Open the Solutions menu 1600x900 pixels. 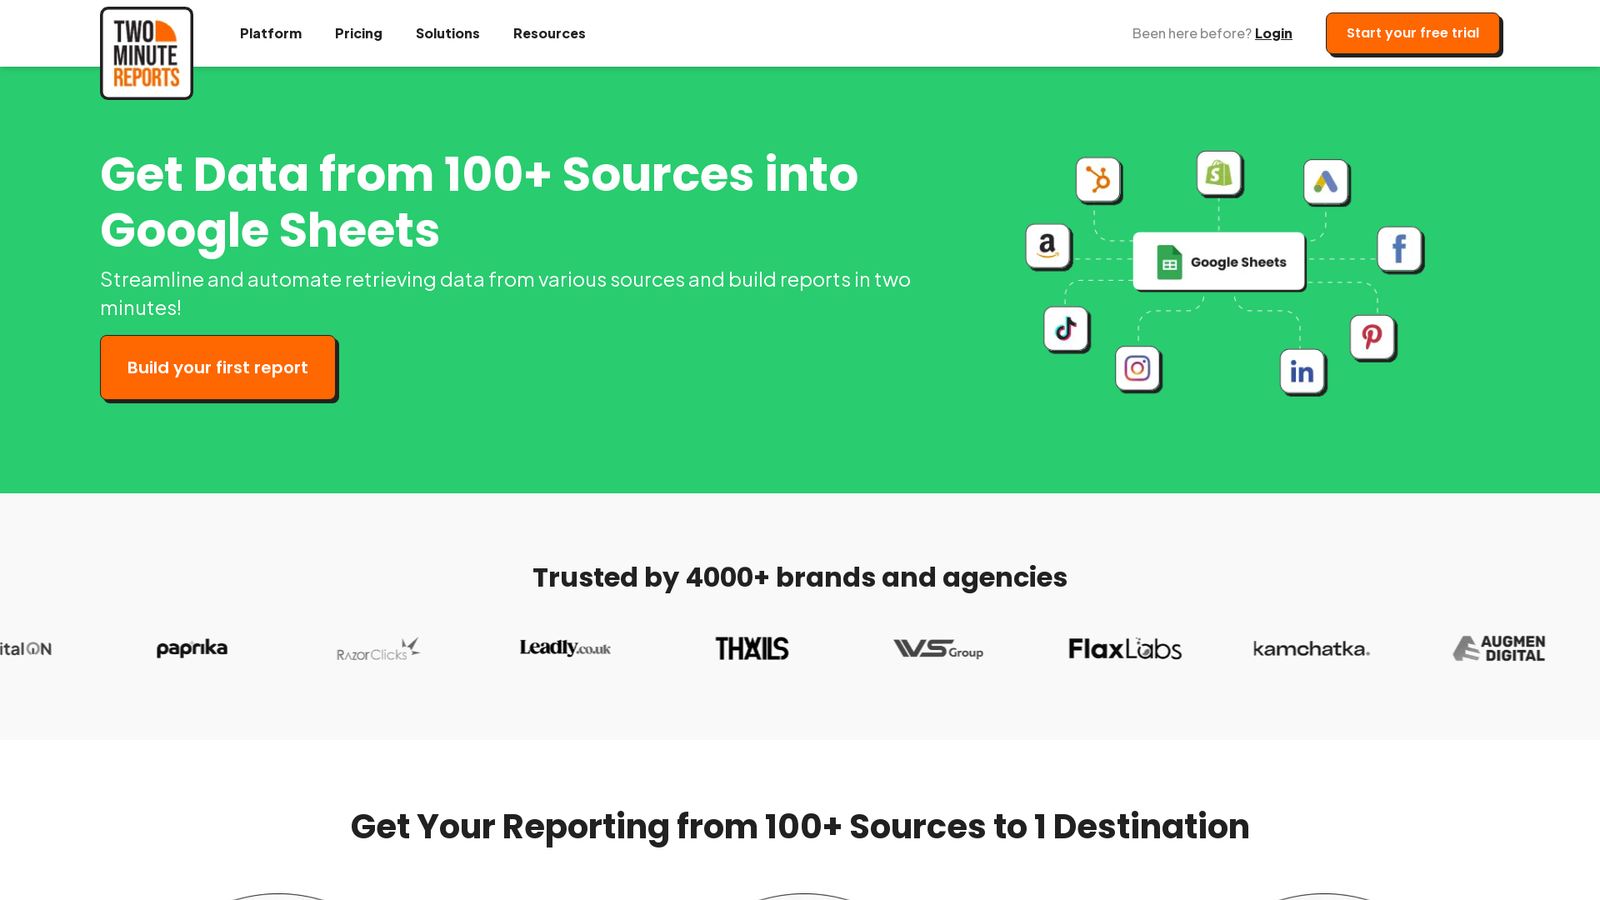pos(448,33)
